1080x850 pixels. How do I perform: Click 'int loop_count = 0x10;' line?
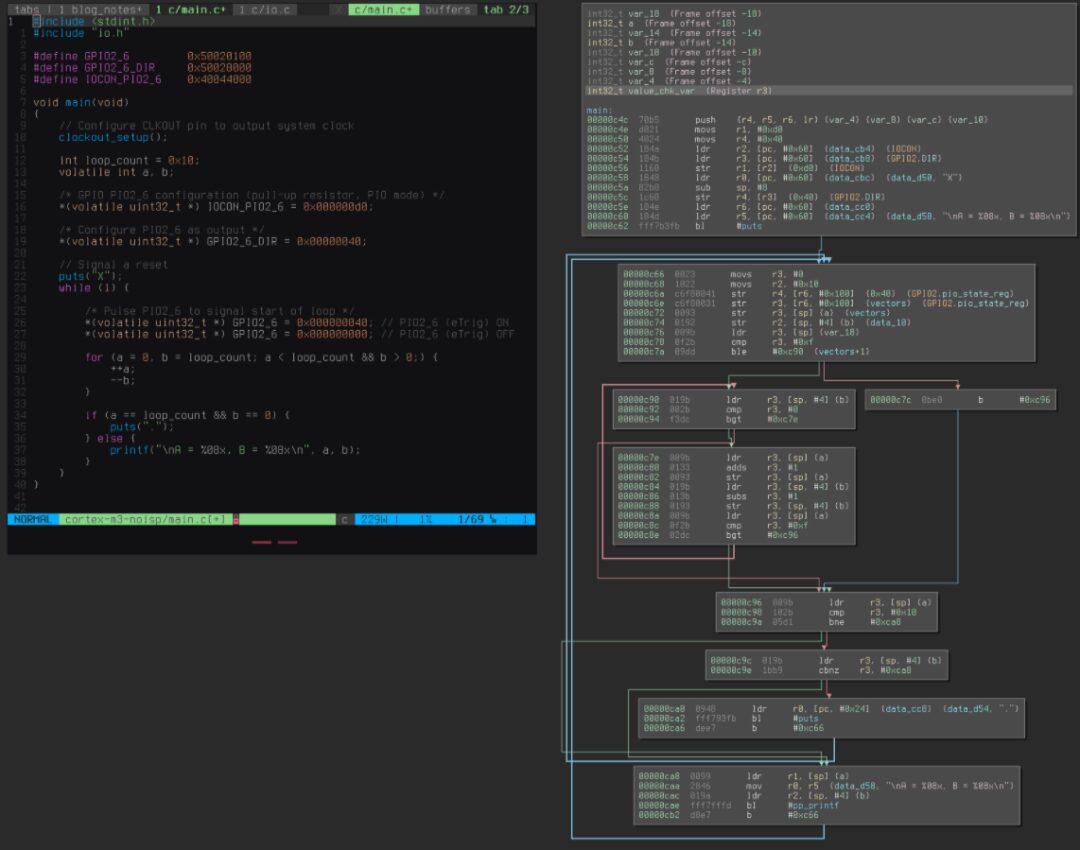click(129, 160)
